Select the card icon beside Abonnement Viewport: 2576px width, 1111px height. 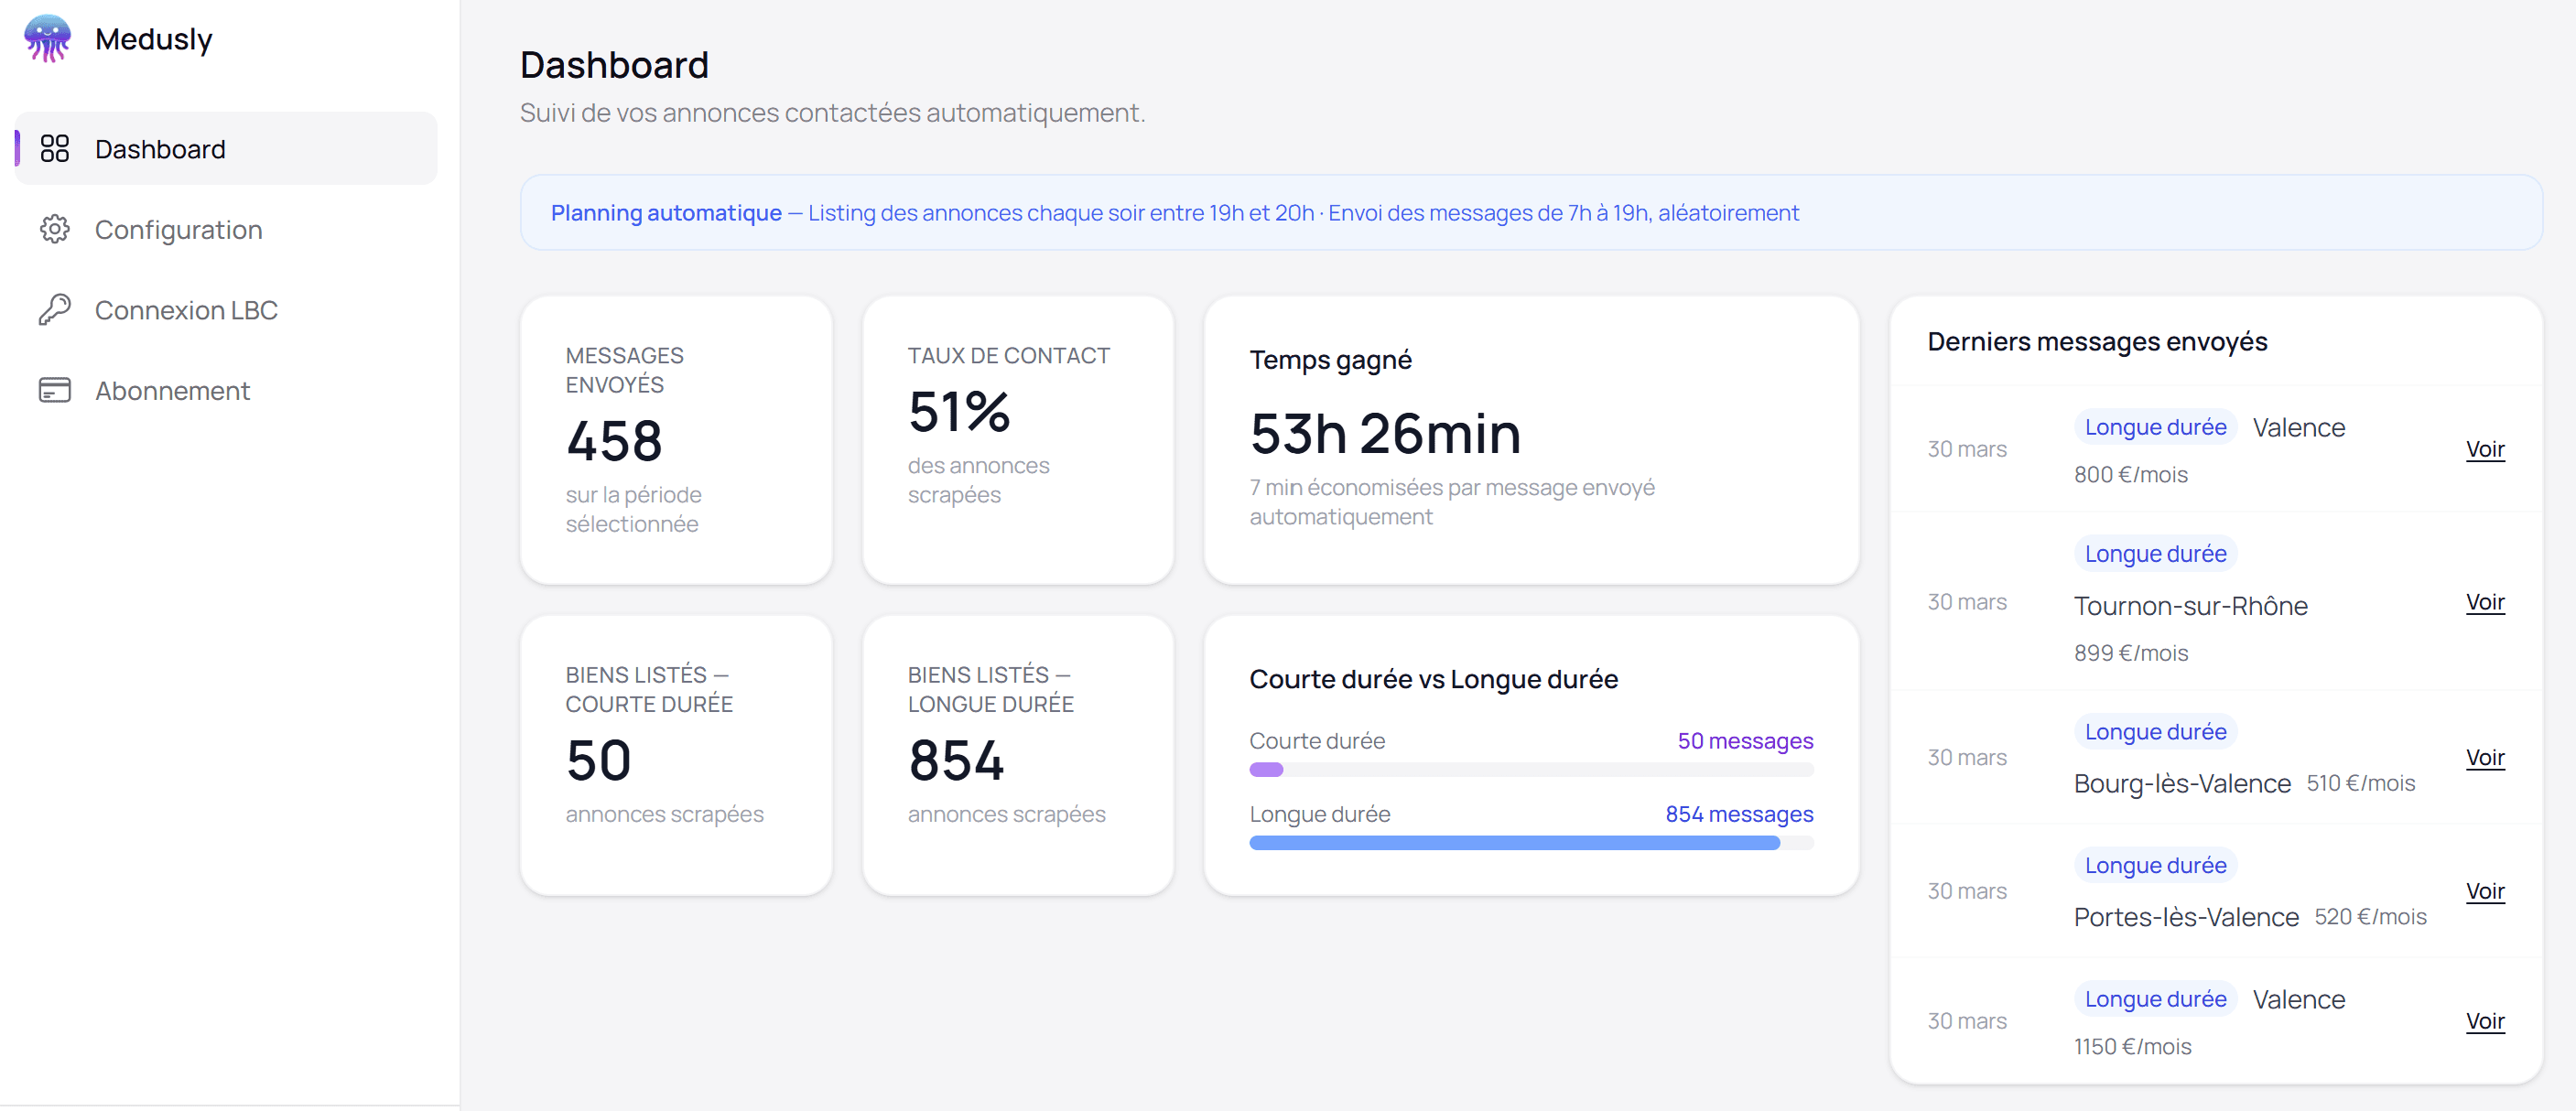tap(55, 390)
